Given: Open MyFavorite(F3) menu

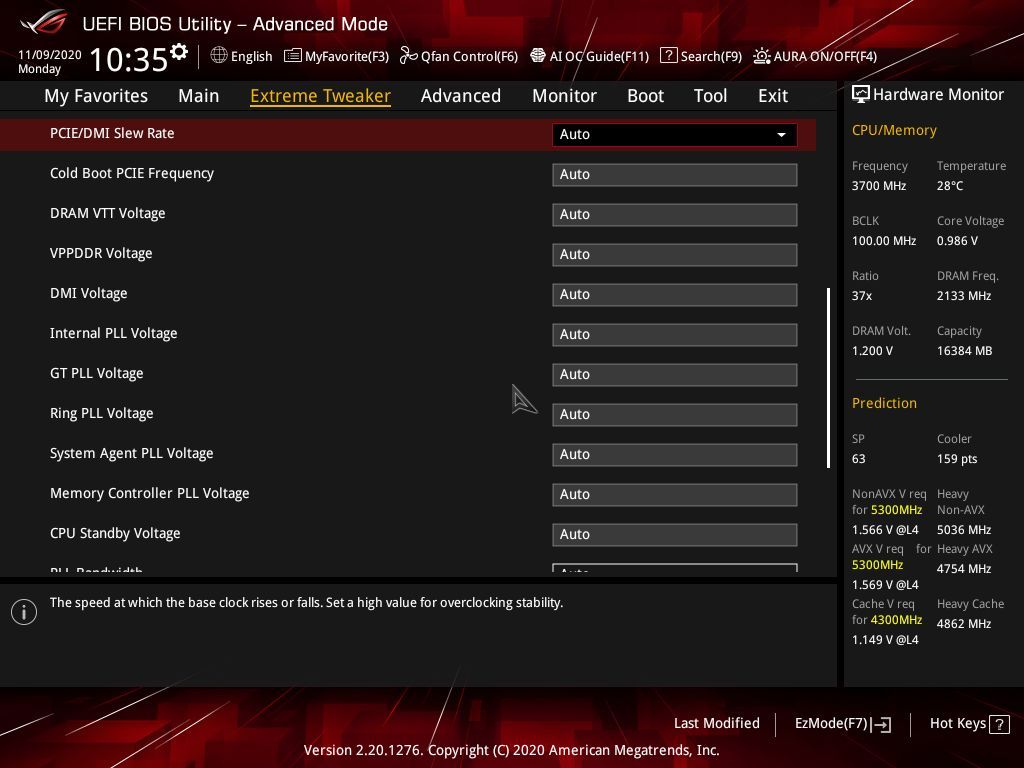Looking at the screenshot, I should (x=336, y=56).
